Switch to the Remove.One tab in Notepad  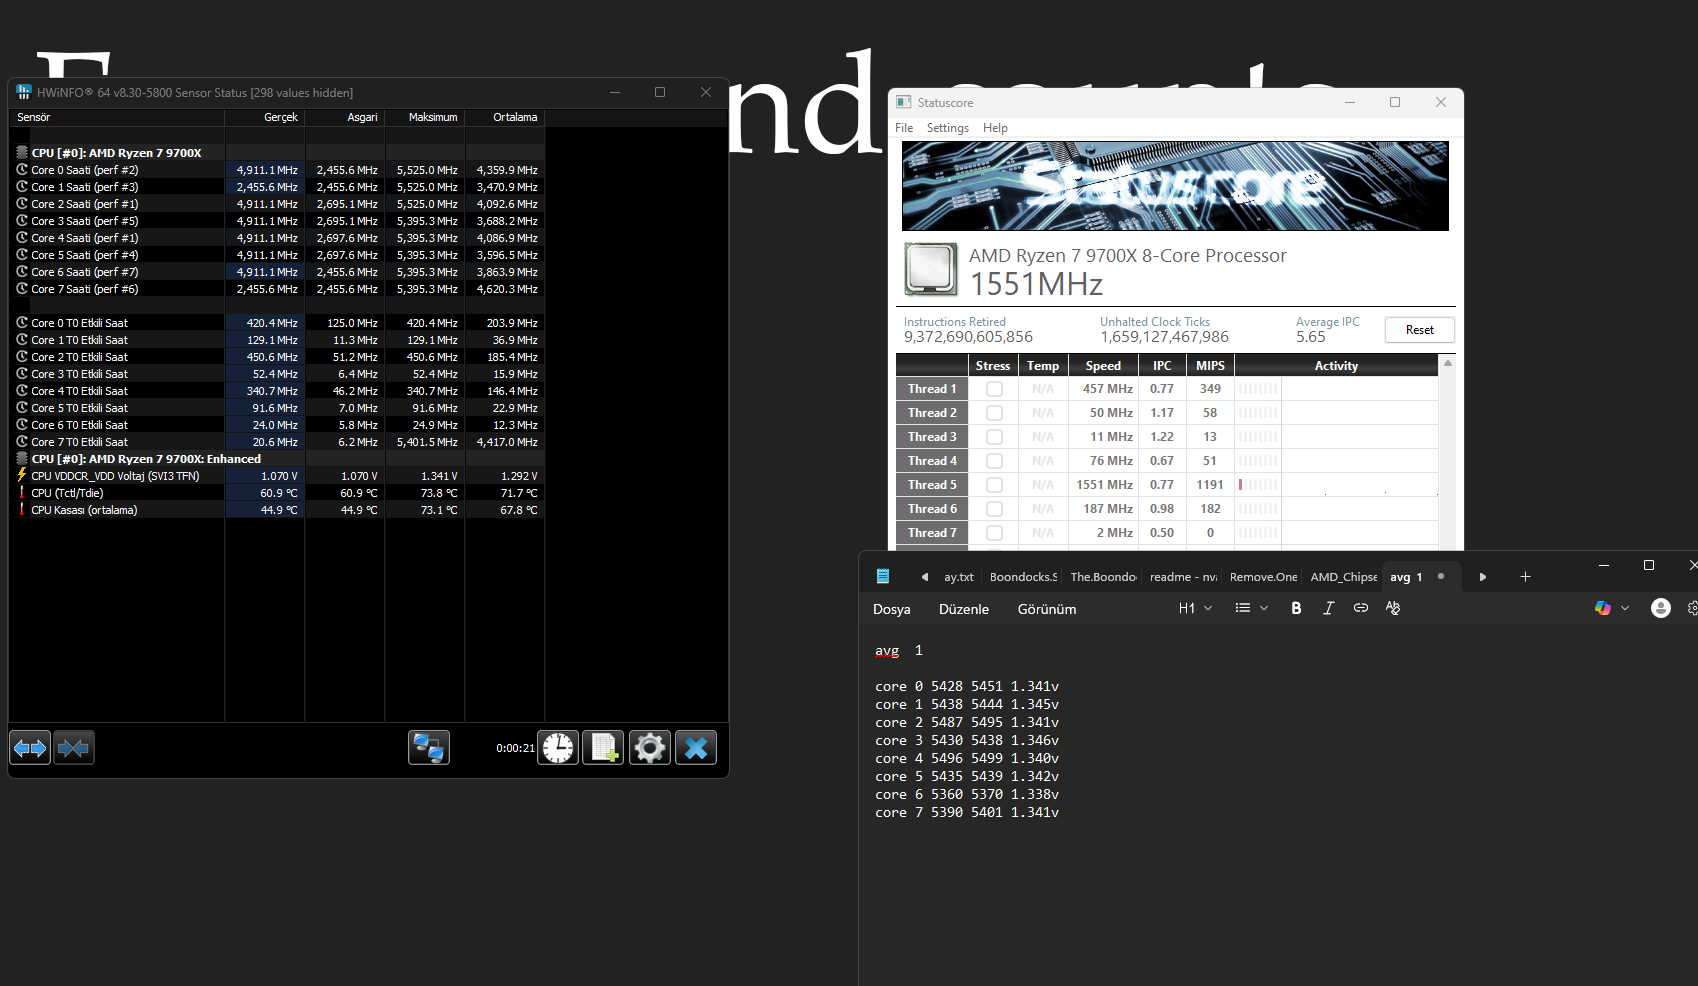tap(1263, 577)
